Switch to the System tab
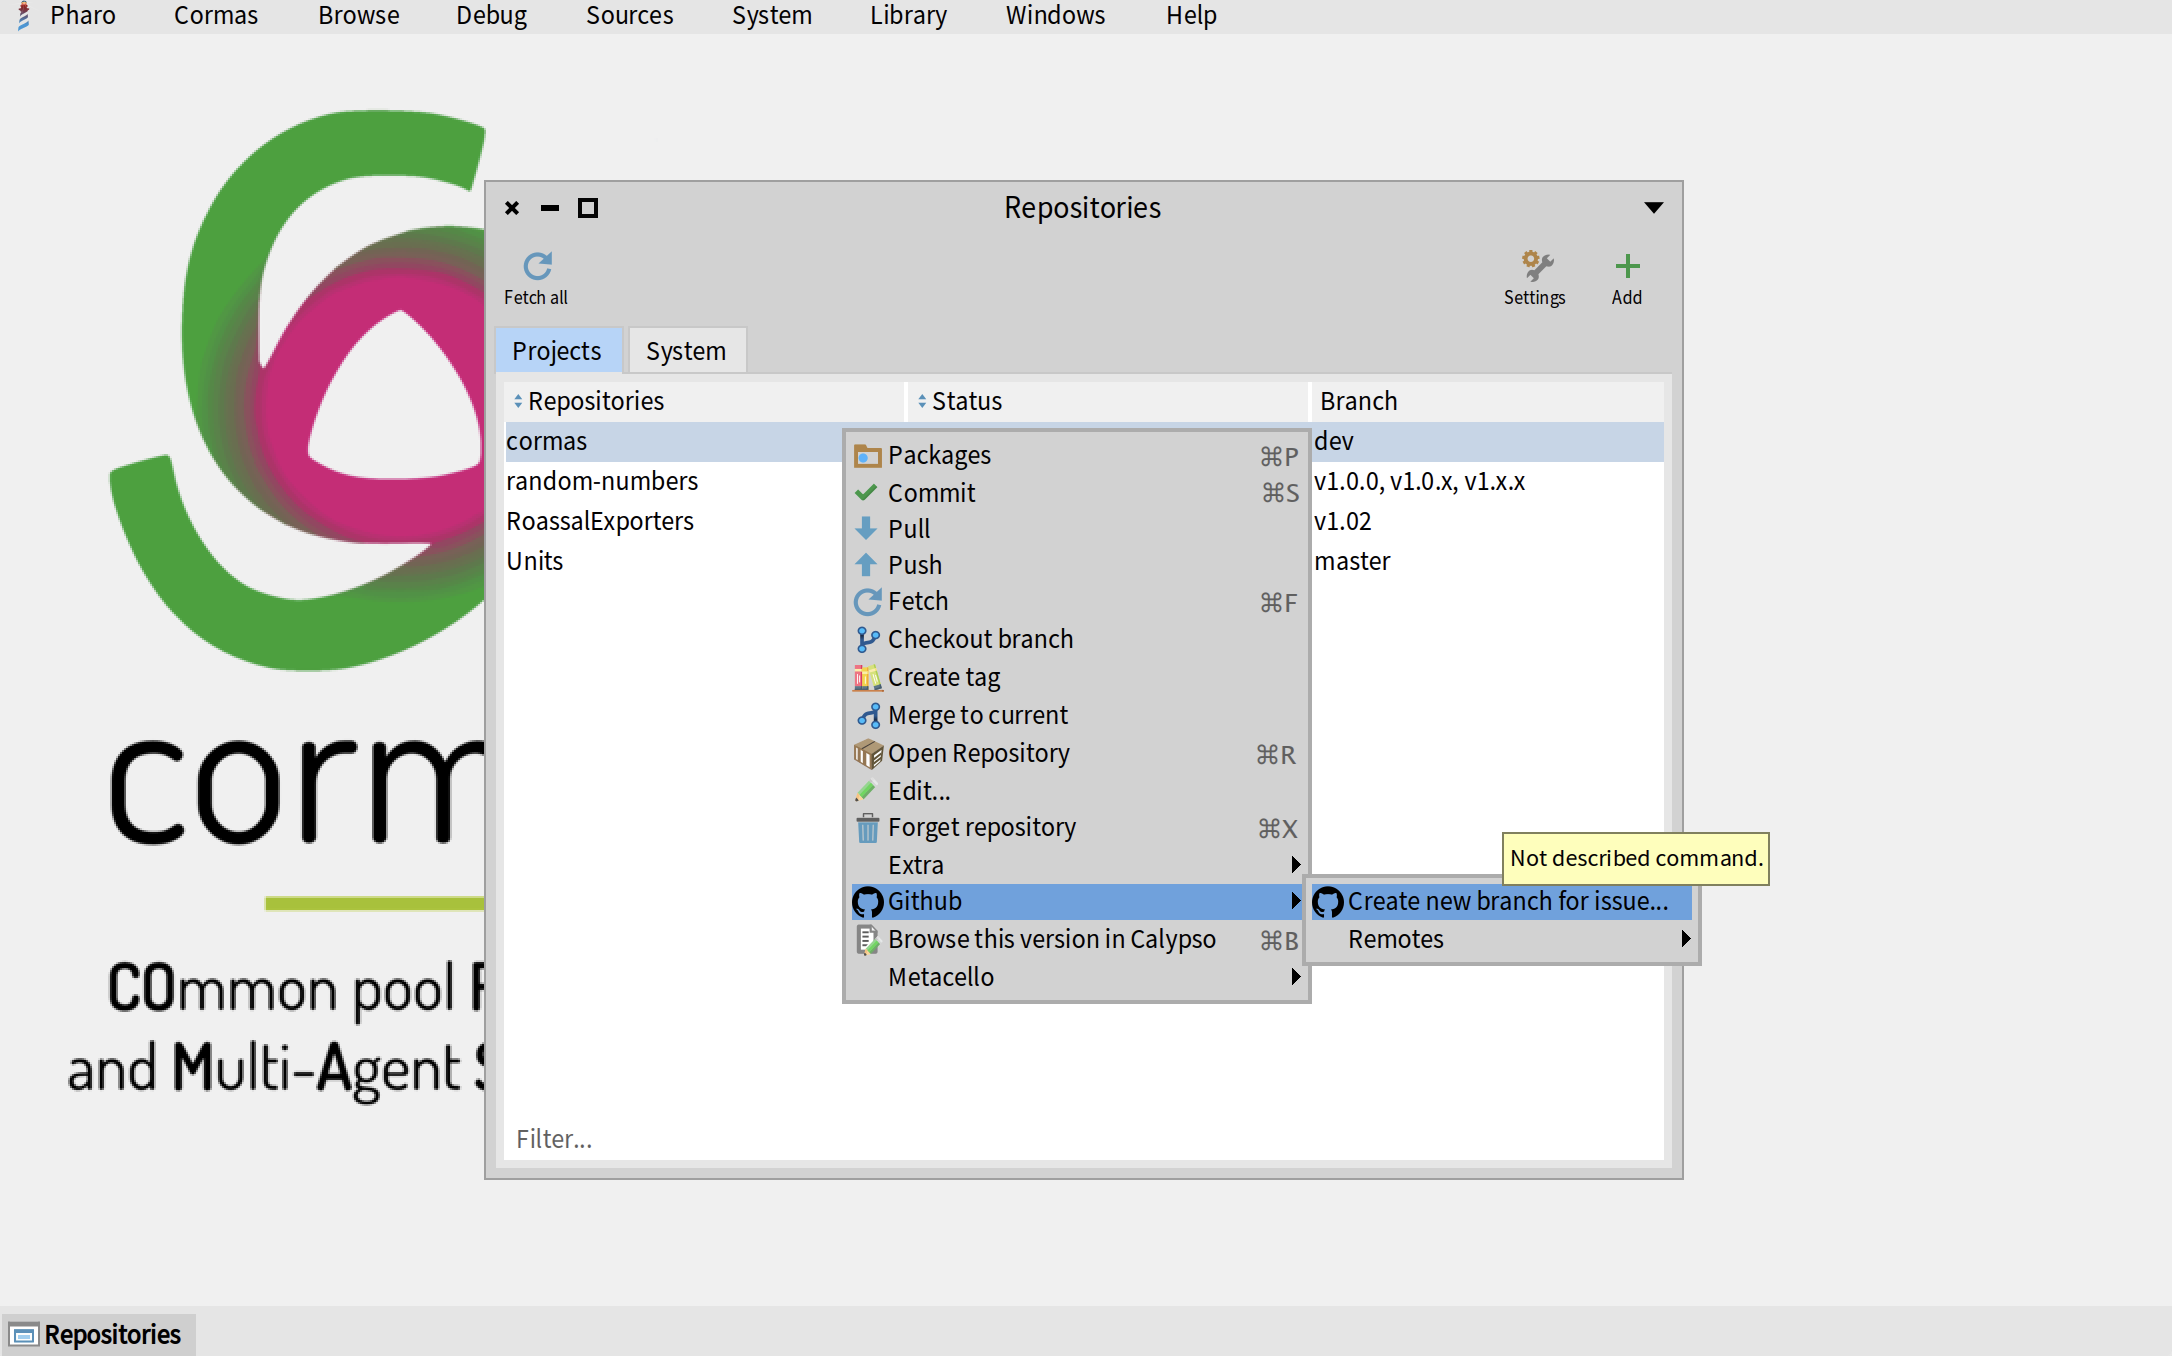Image resolution: width=2172 pixels, height=1356 pixels. click(x=686, y=351)
